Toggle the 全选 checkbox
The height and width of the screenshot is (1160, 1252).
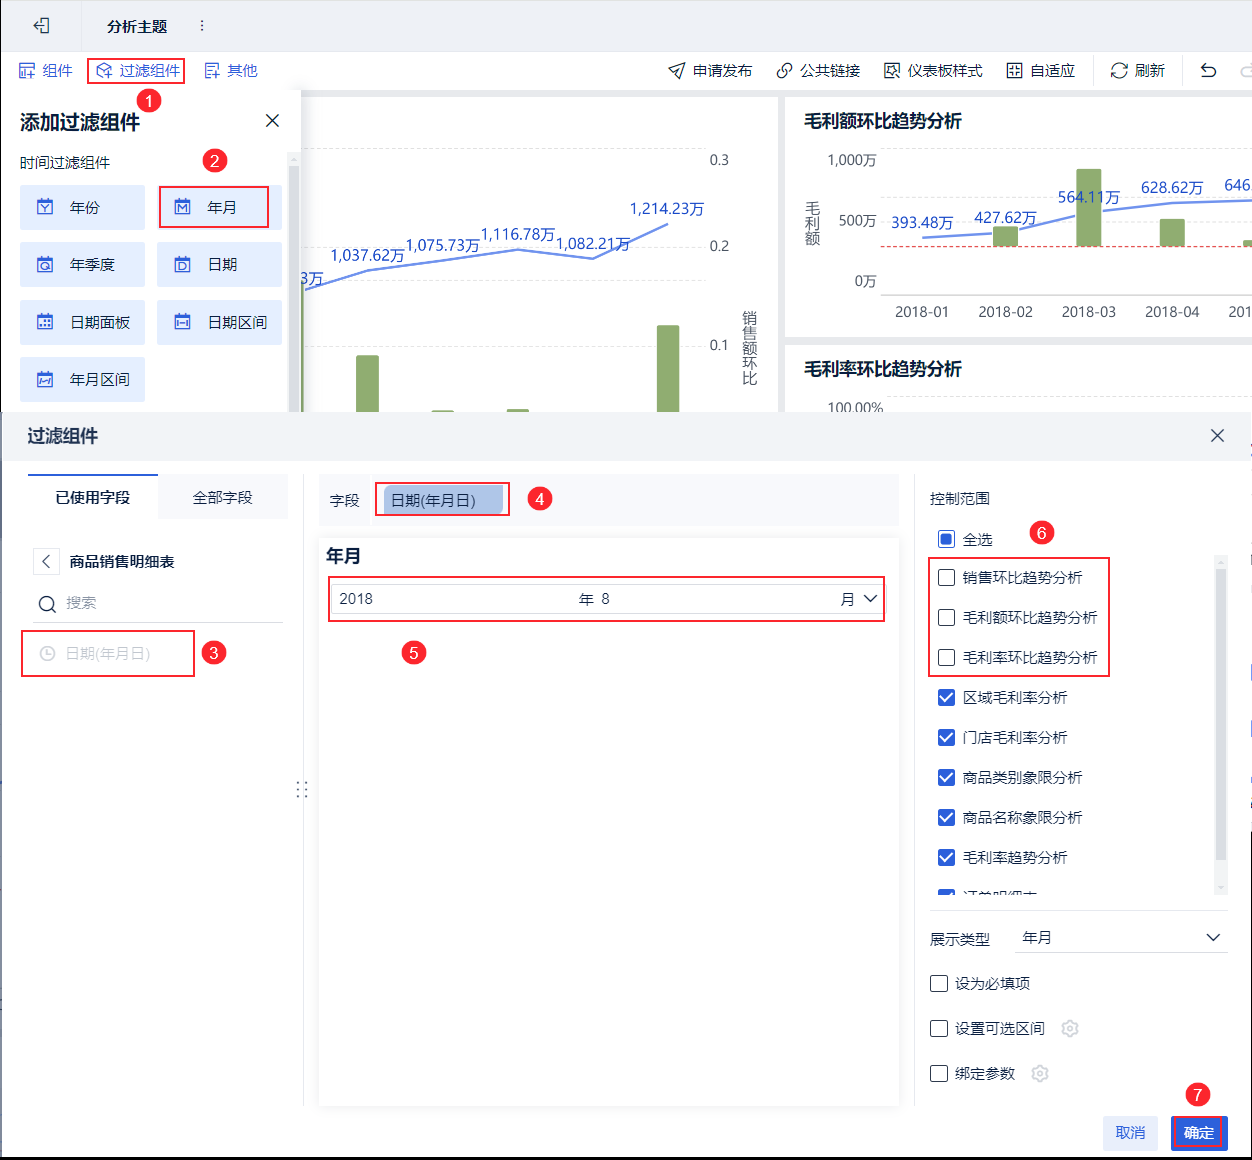pyautogui.click(x=947, y=539)
